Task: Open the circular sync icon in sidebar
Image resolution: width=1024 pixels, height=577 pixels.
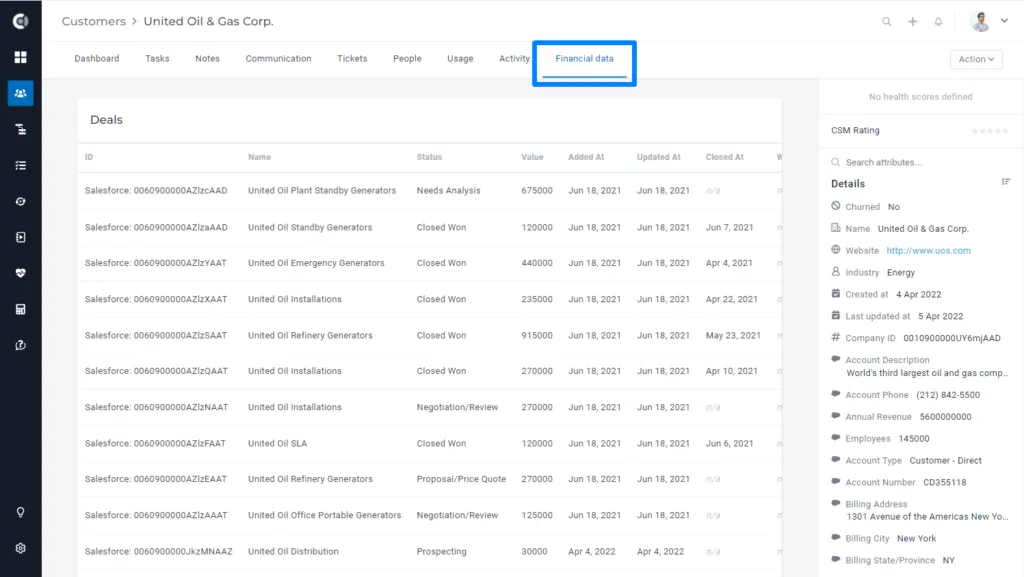Action: point(20,202)
